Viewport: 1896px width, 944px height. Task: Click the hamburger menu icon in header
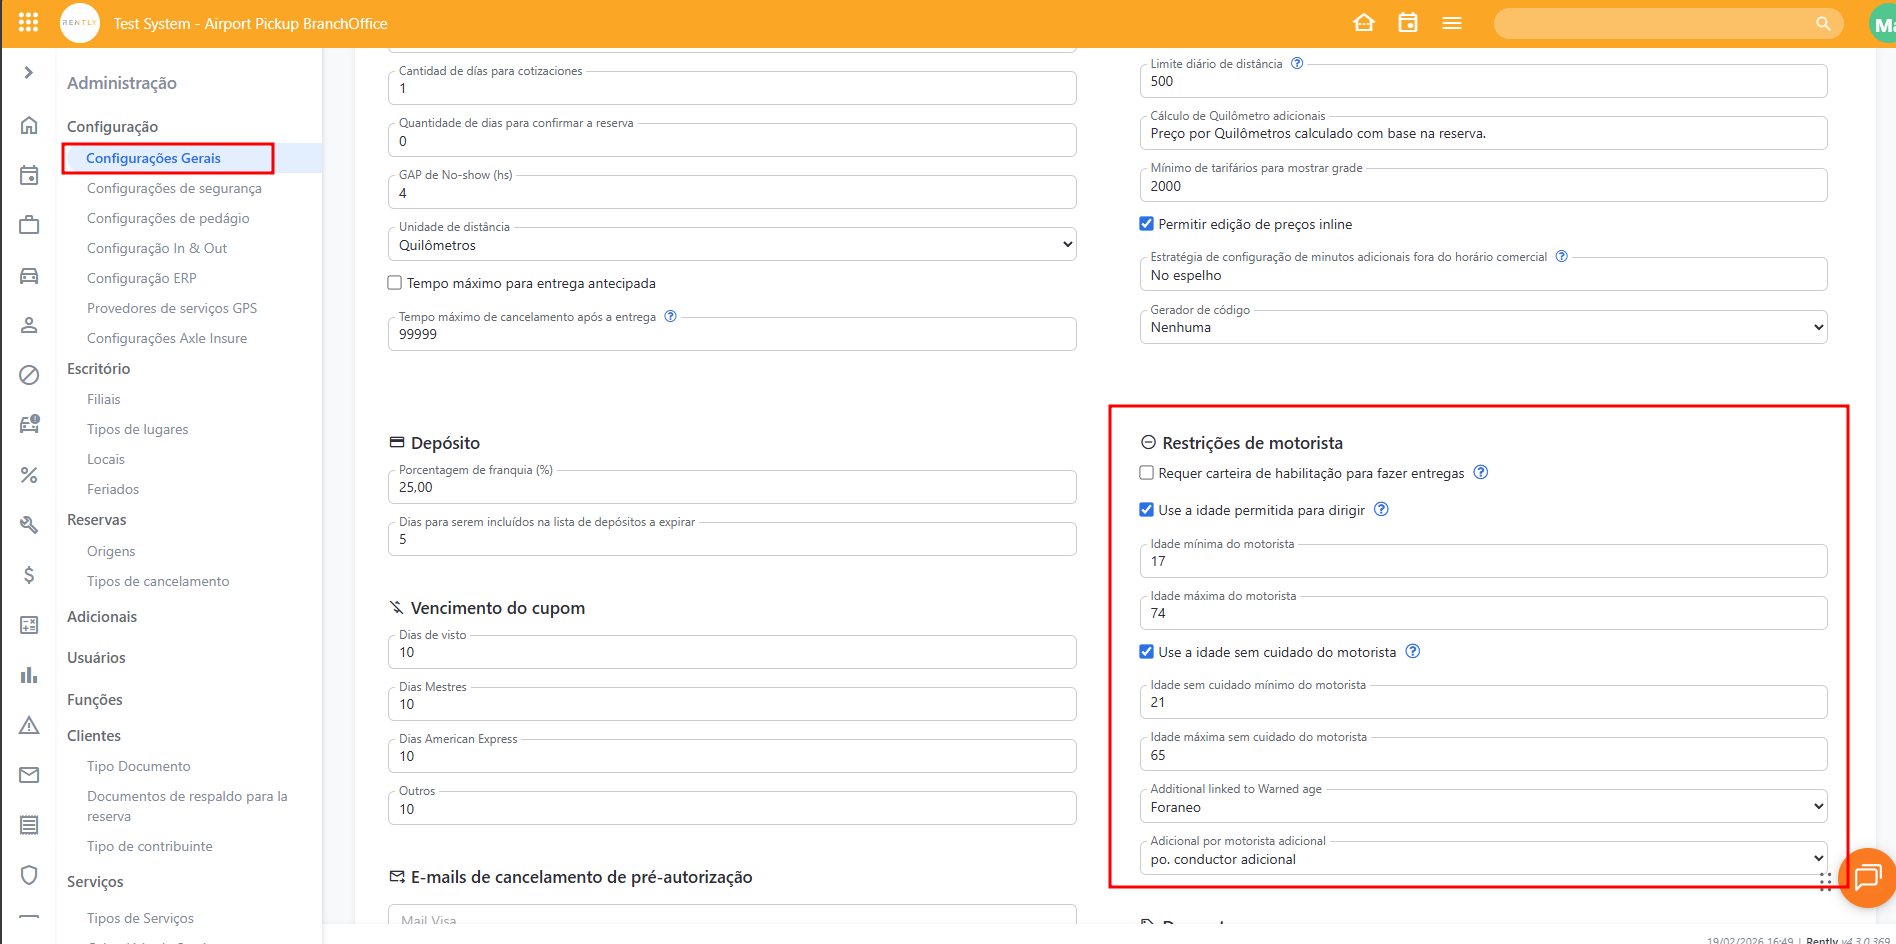[x=1451, y=23]
